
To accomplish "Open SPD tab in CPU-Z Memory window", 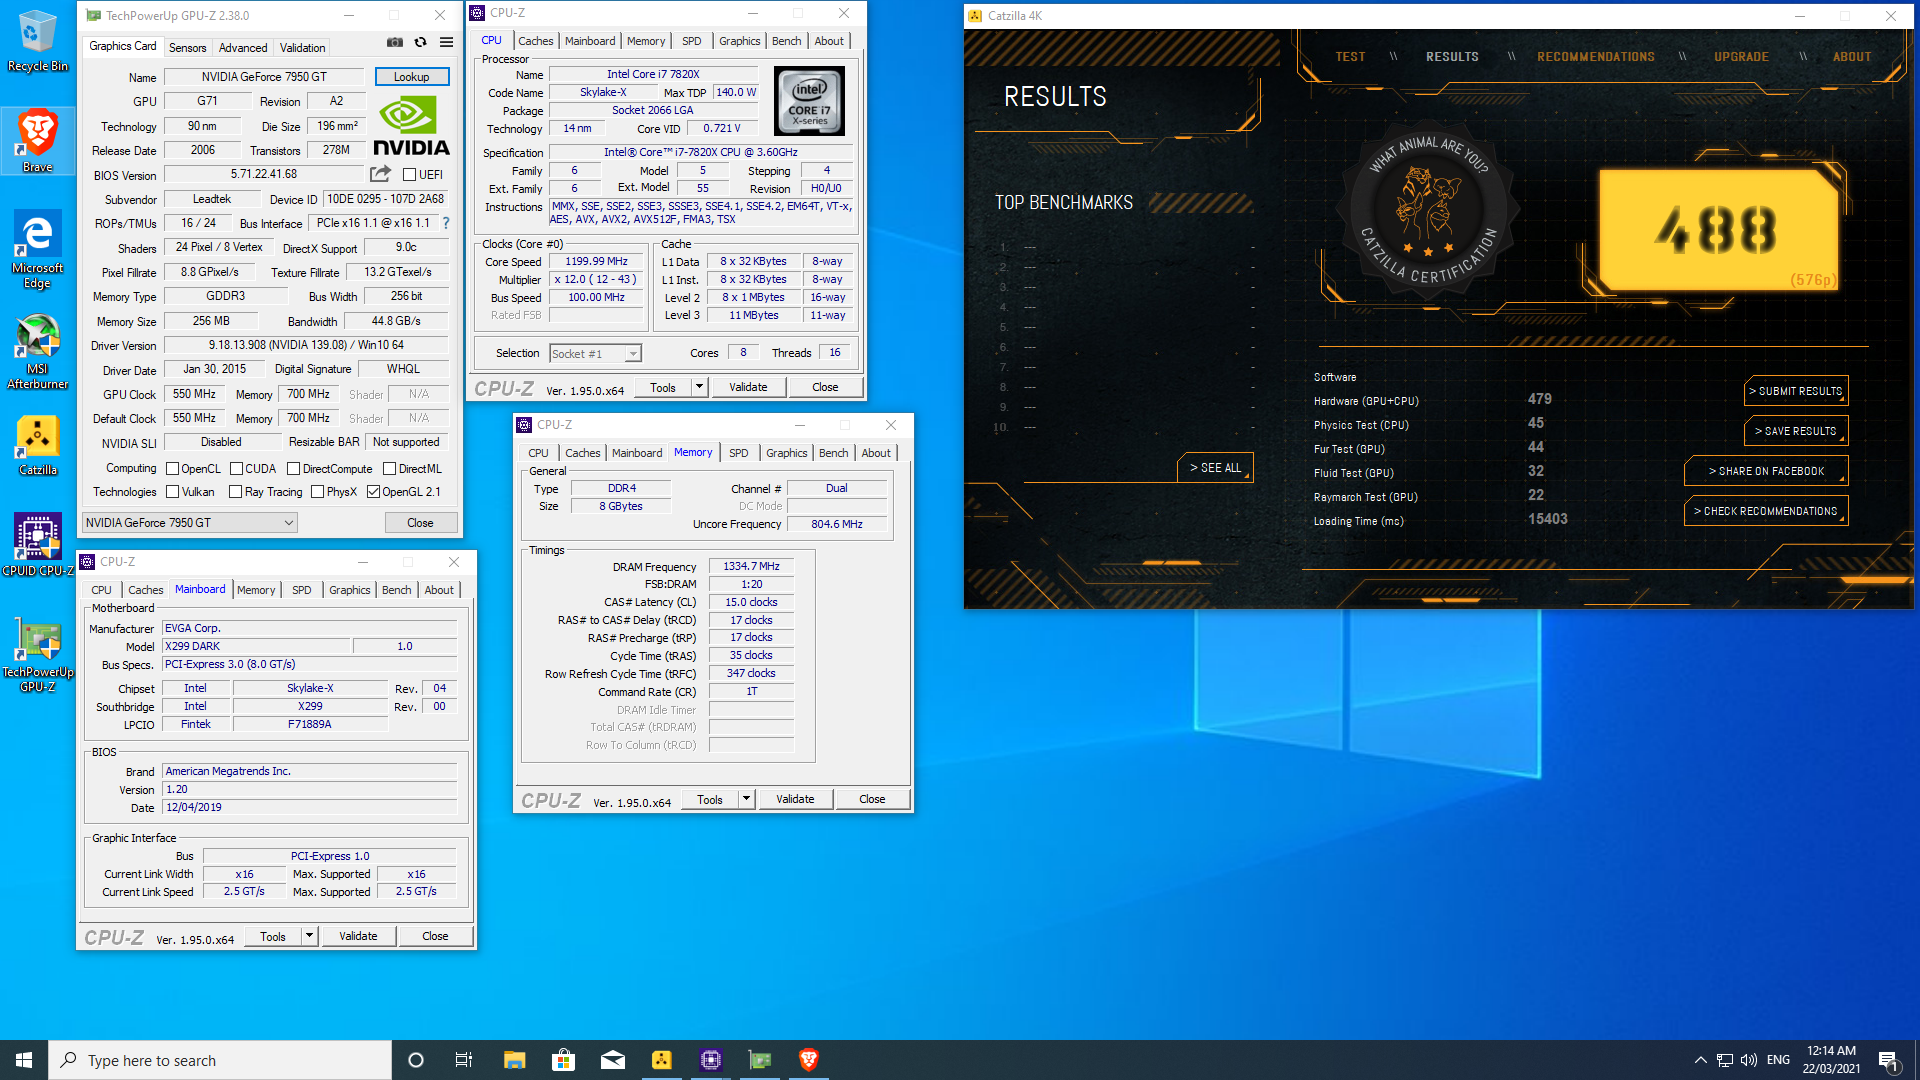I will [738, 453].
